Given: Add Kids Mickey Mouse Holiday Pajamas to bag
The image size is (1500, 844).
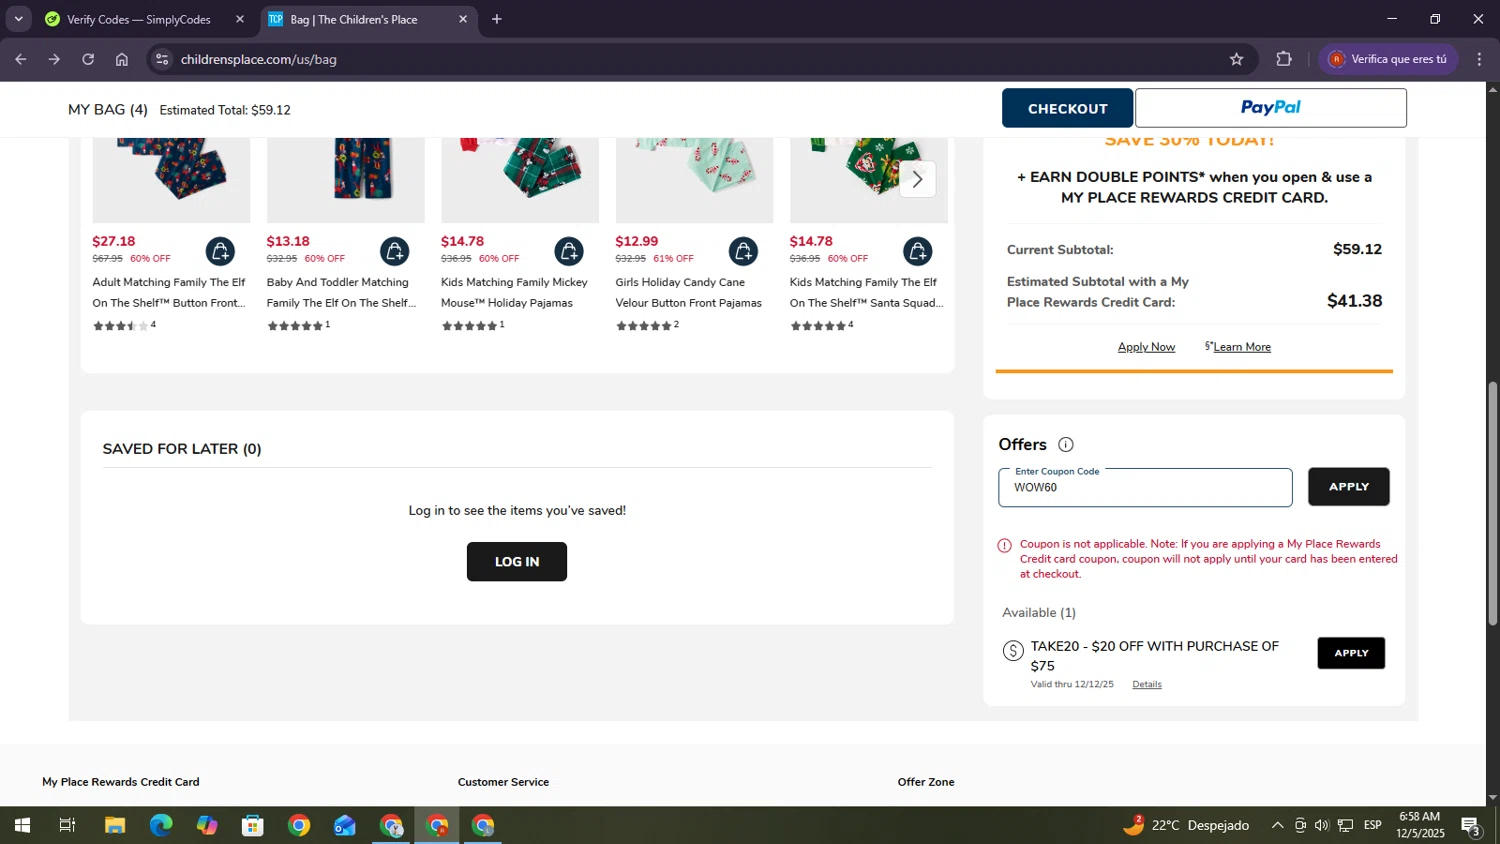Looking at the screenshot, I should click(x=568, y=251).
